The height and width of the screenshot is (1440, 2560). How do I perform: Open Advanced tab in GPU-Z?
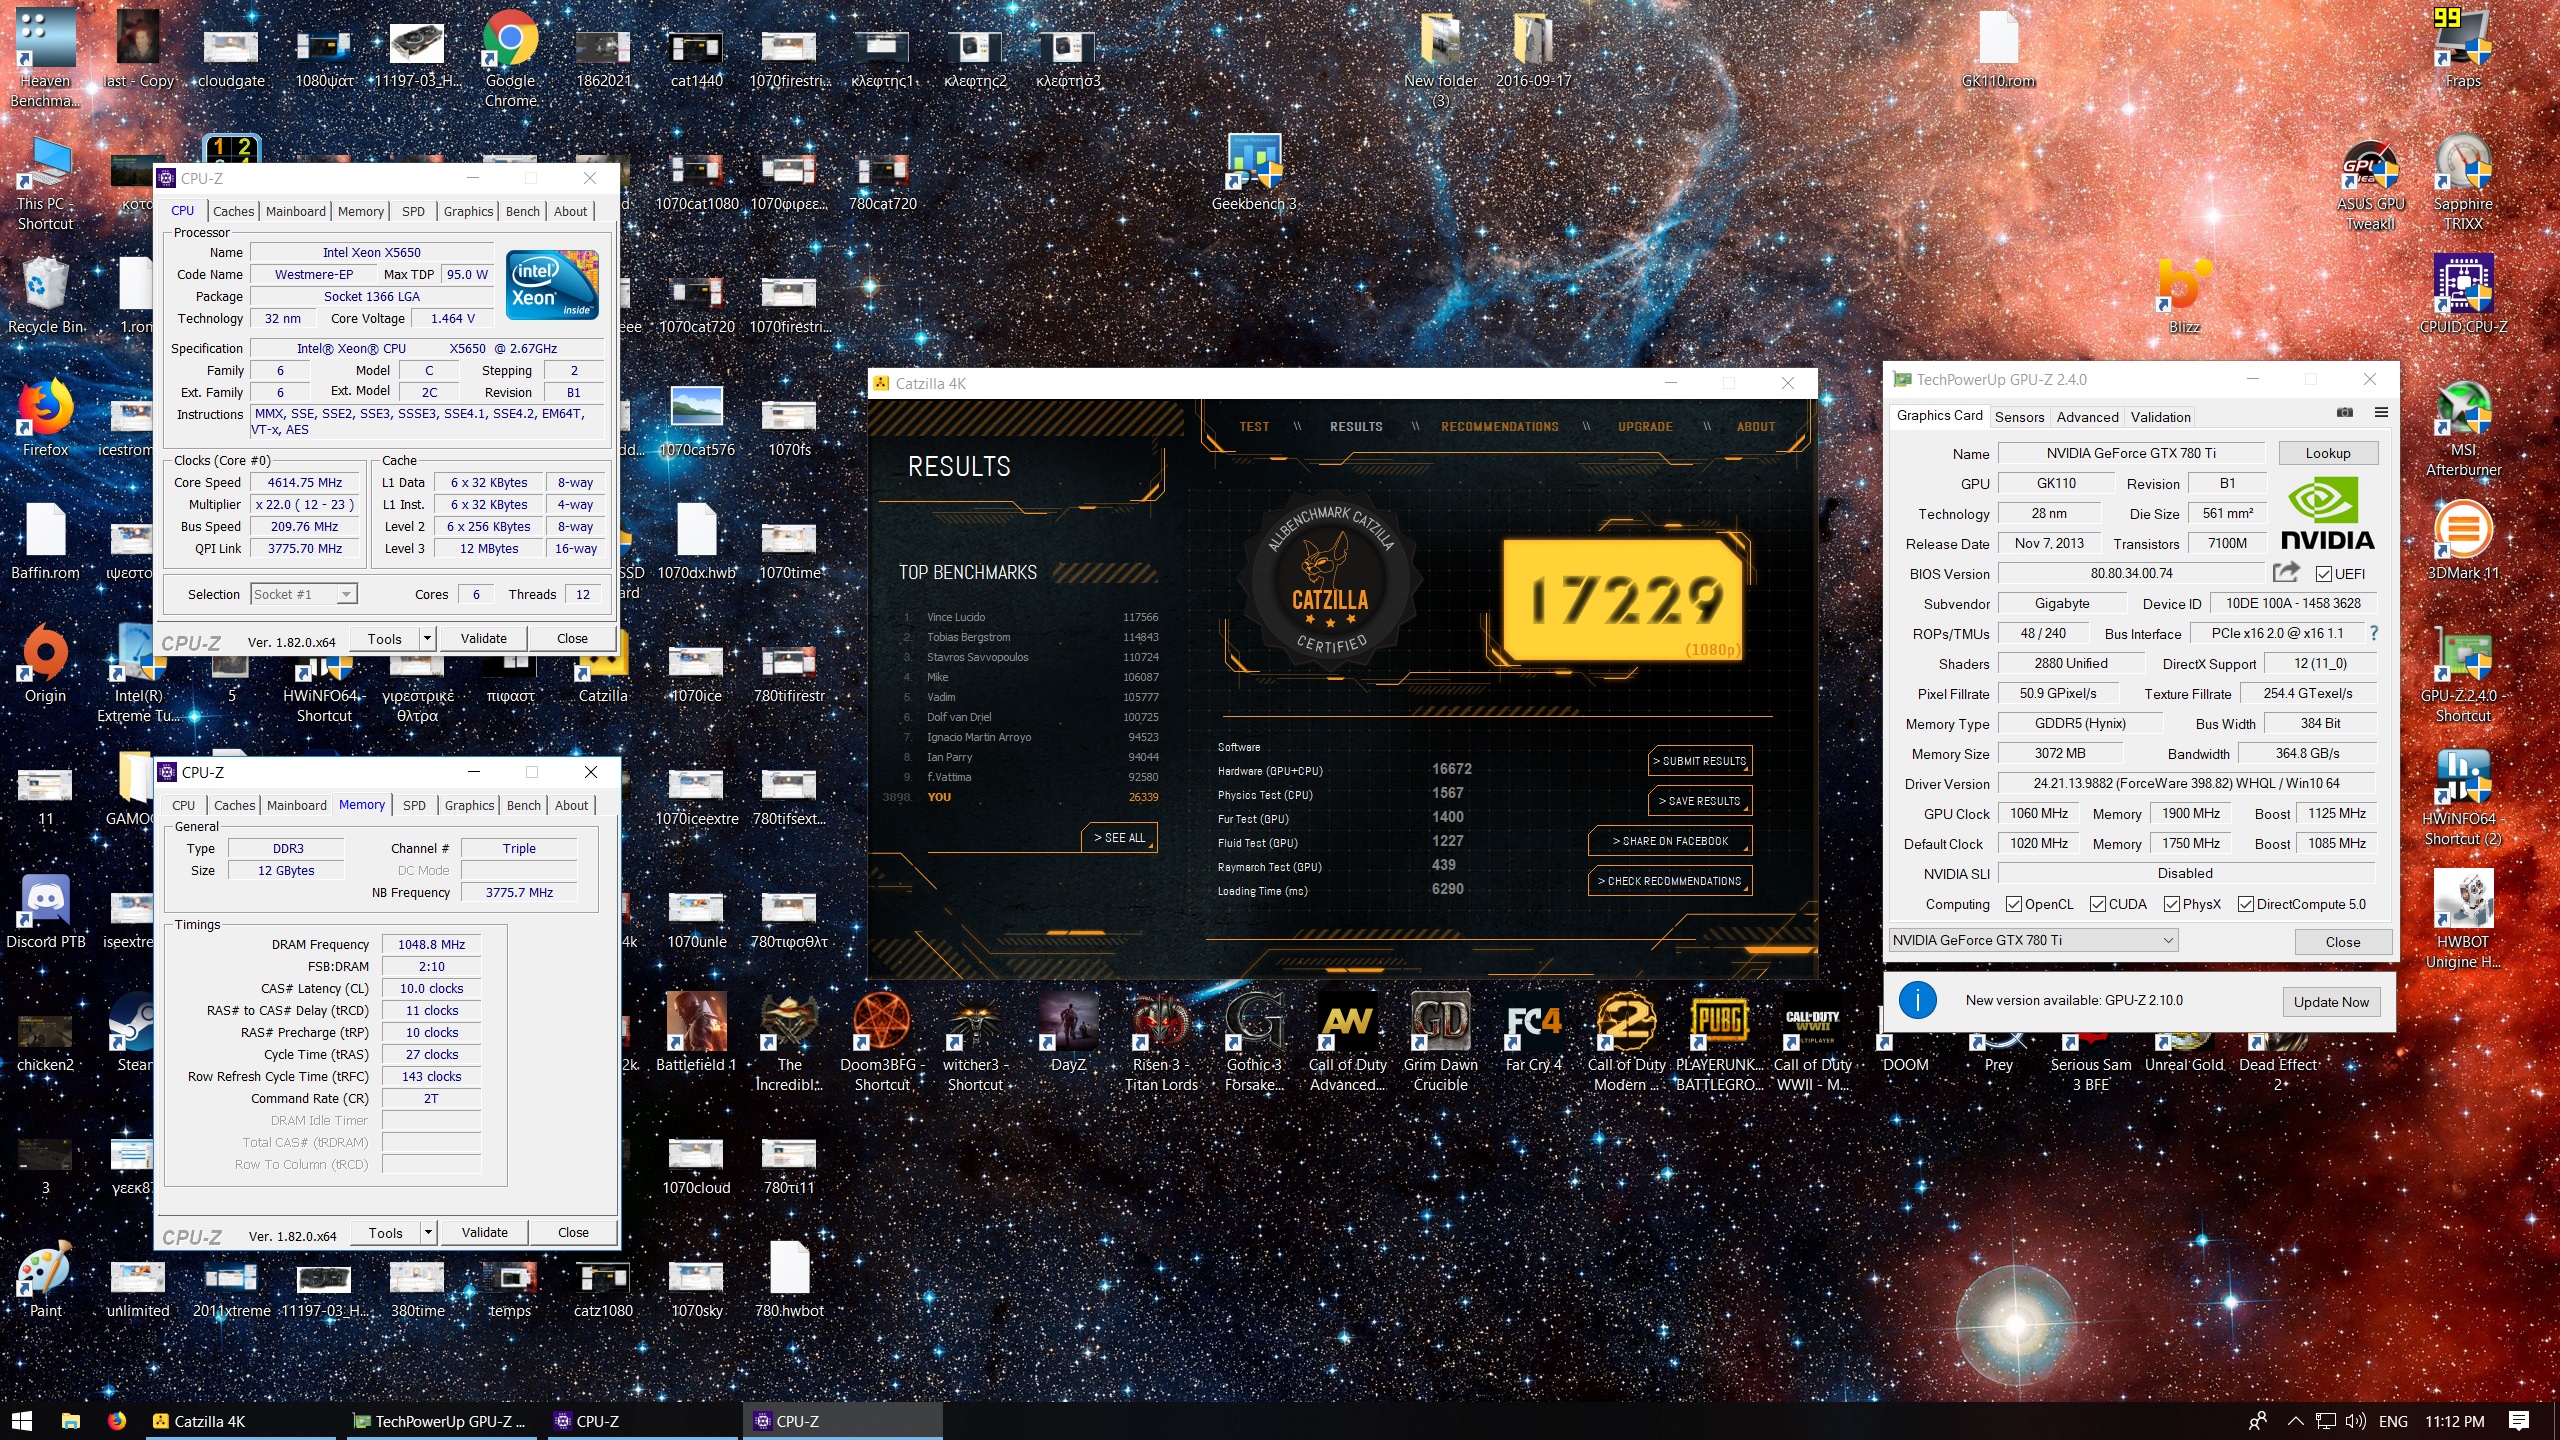2087,417
